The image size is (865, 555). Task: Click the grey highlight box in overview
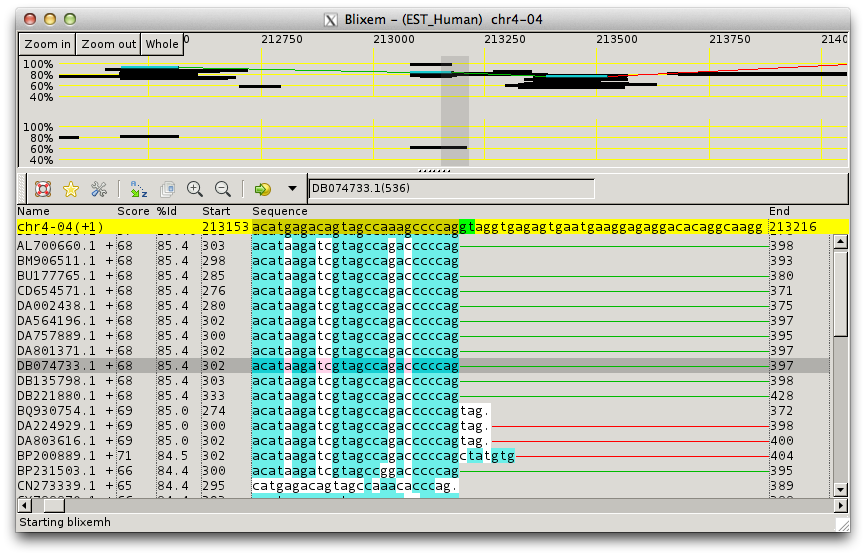click(x=455, y=110)
